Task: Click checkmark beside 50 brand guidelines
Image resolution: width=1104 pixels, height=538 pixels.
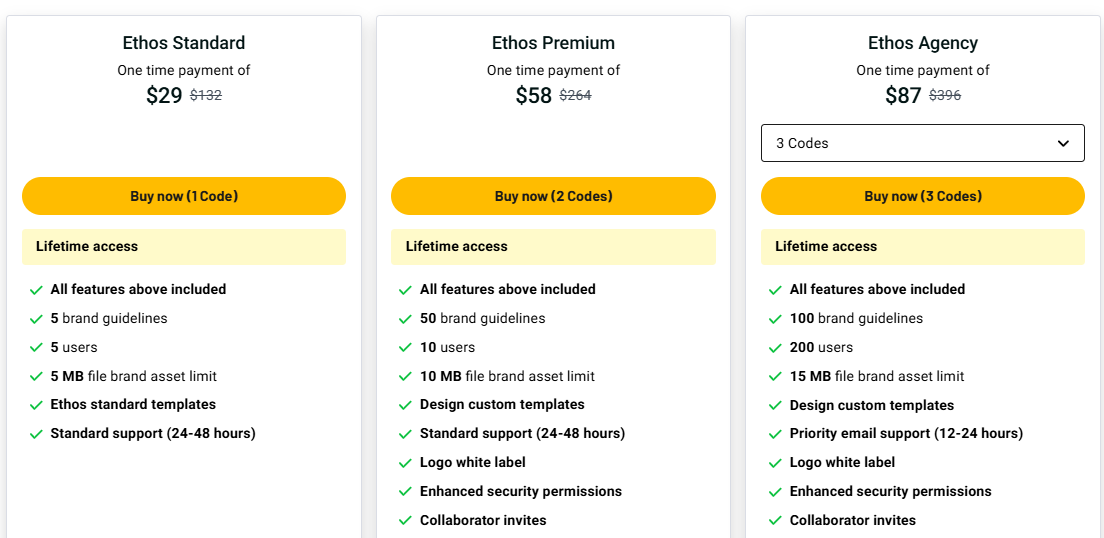Action: click(405, 319)
